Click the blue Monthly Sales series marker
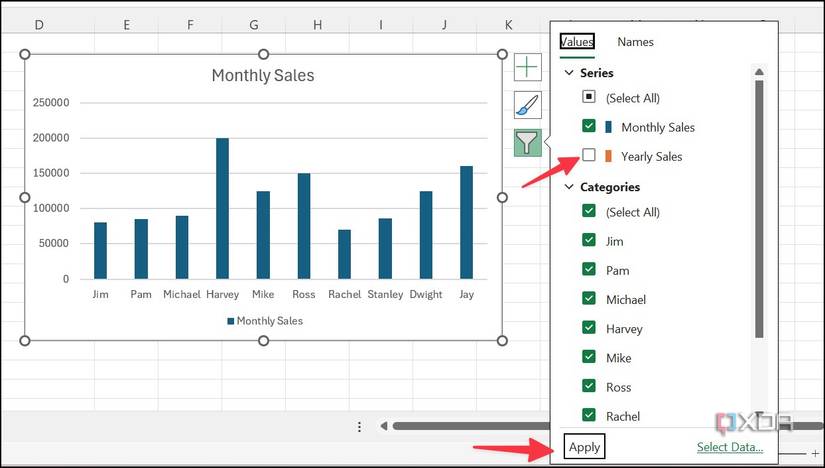Screen dimensions: 825x468 pyautogui.click(x=609, y=127)
